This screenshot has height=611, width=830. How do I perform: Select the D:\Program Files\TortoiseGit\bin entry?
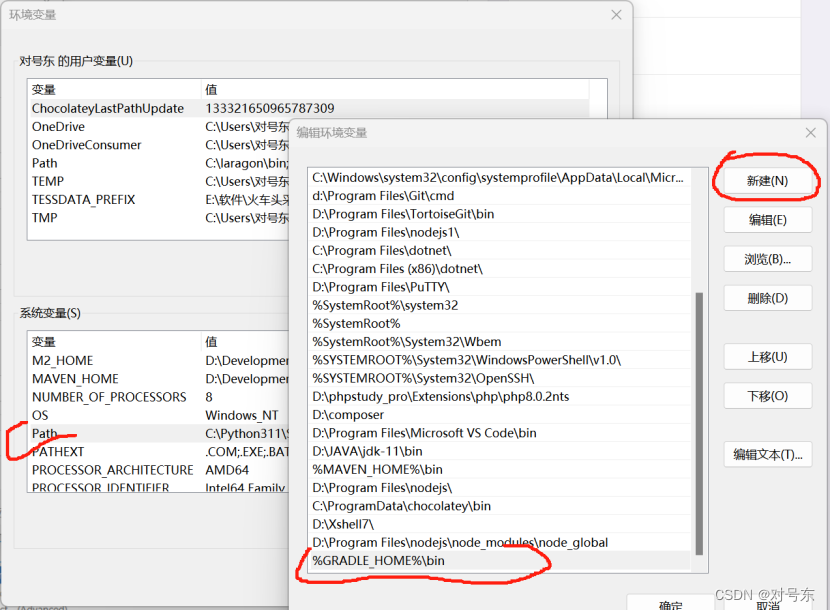click(499, 214)
